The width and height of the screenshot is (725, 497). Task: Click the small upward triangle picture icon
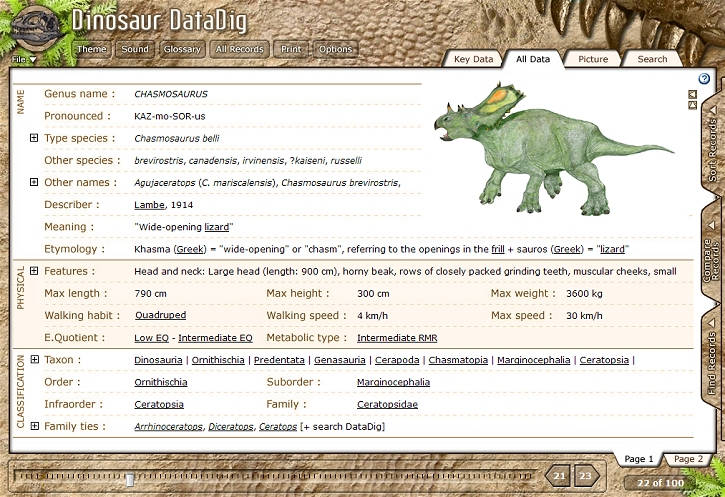tap(692, 105)
